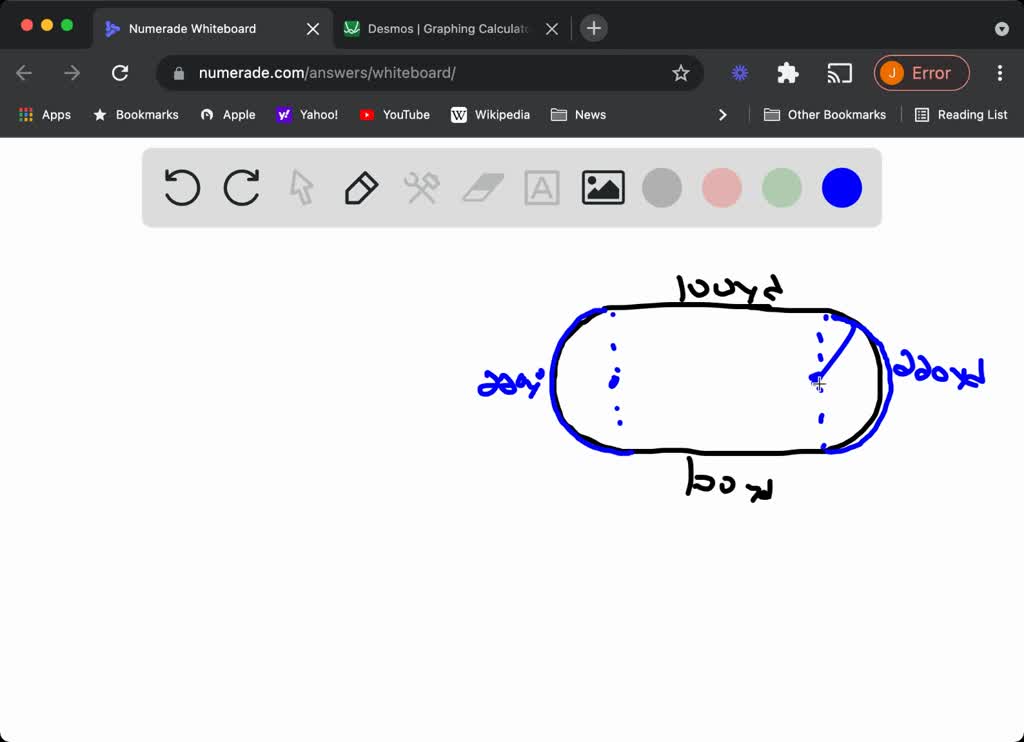The image size is (1024, 742).
Task: Expand the Other Bookmarks folder
Action: [x=825, y=115]
